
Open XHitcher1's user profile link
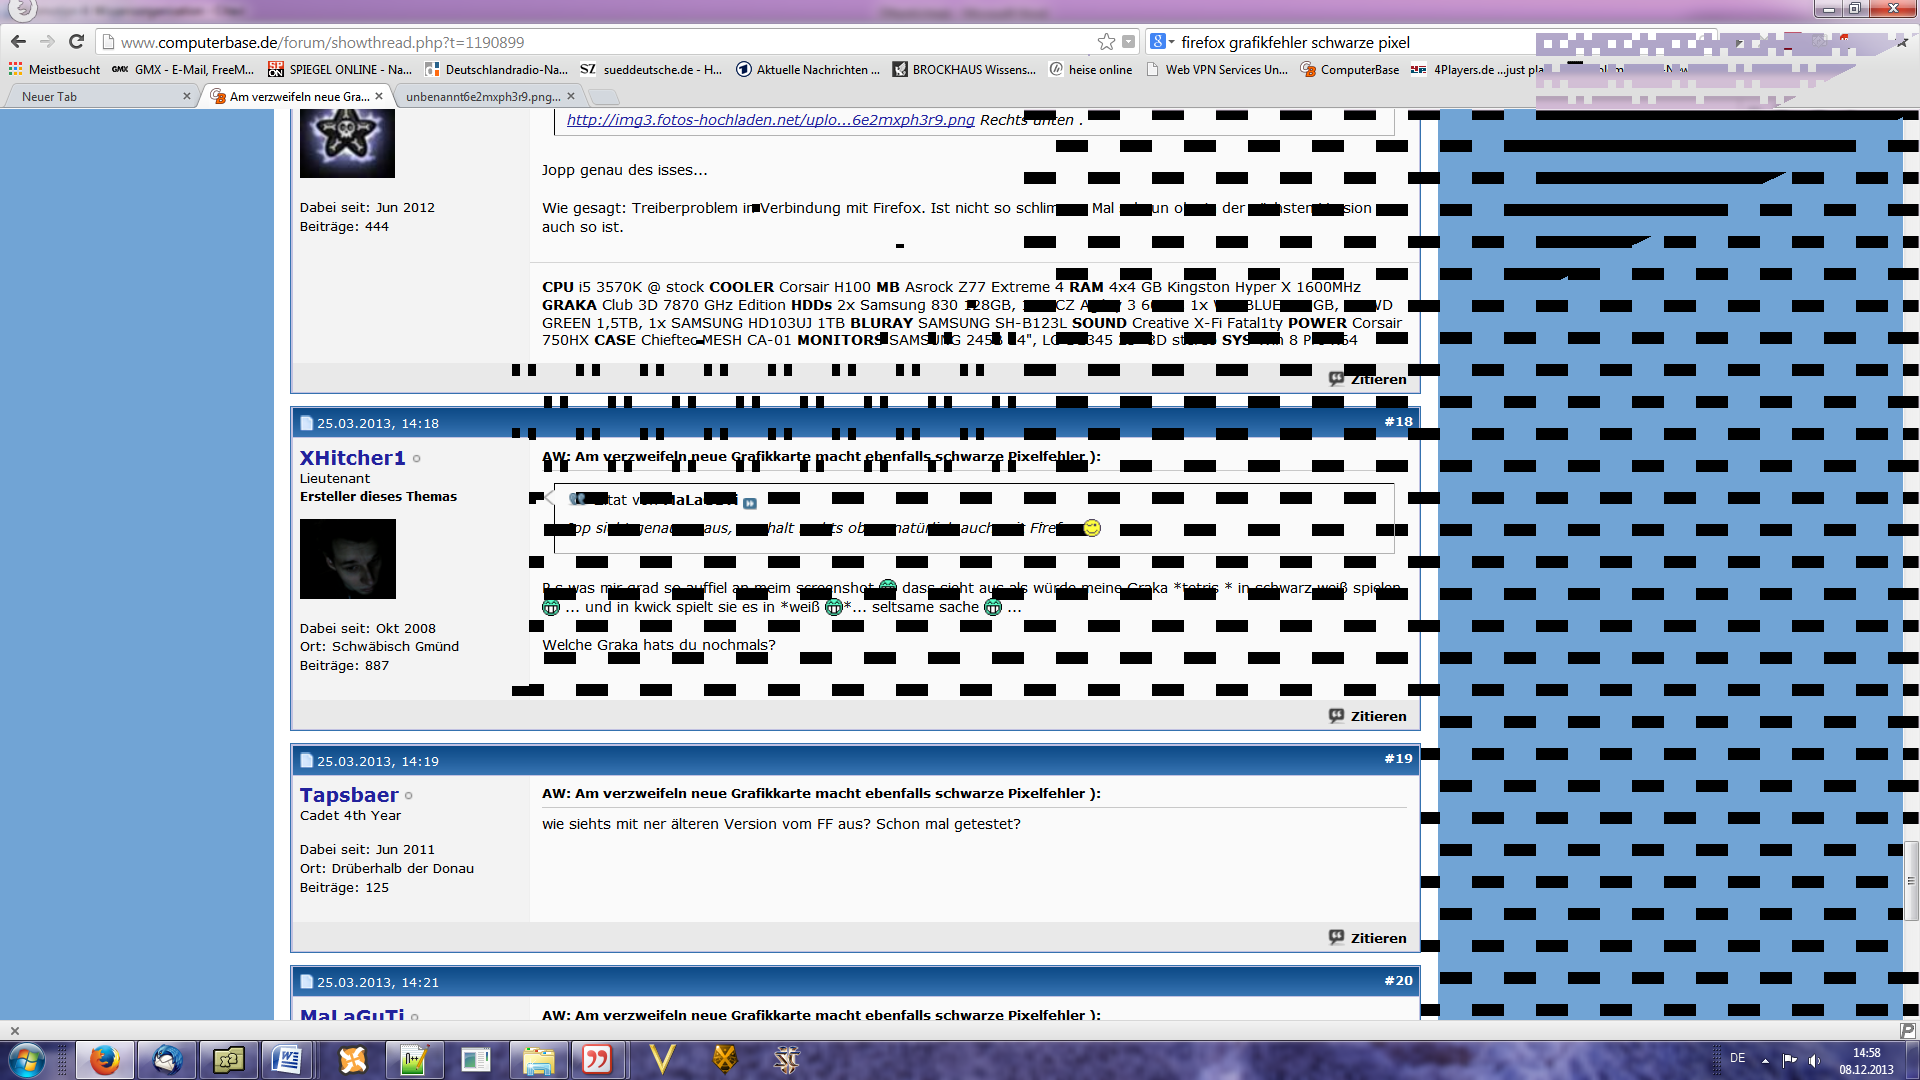pyautogui.click(x=352, y=458)
